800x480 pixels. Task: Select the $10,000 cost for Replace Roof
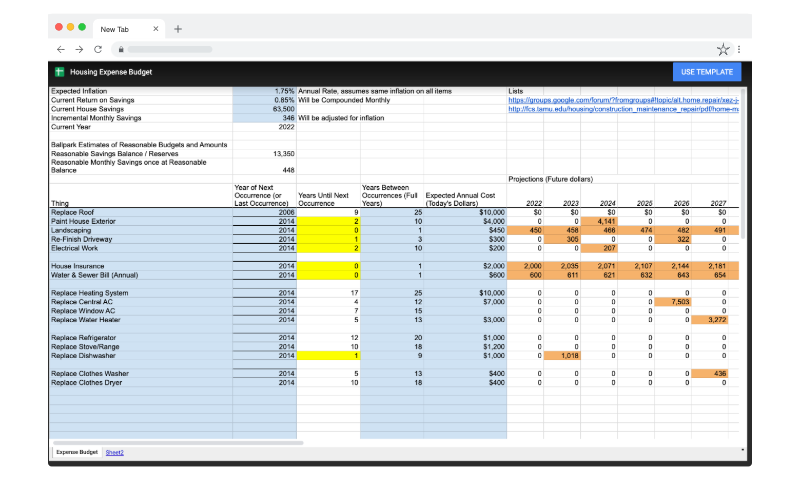tap(465, 212)
